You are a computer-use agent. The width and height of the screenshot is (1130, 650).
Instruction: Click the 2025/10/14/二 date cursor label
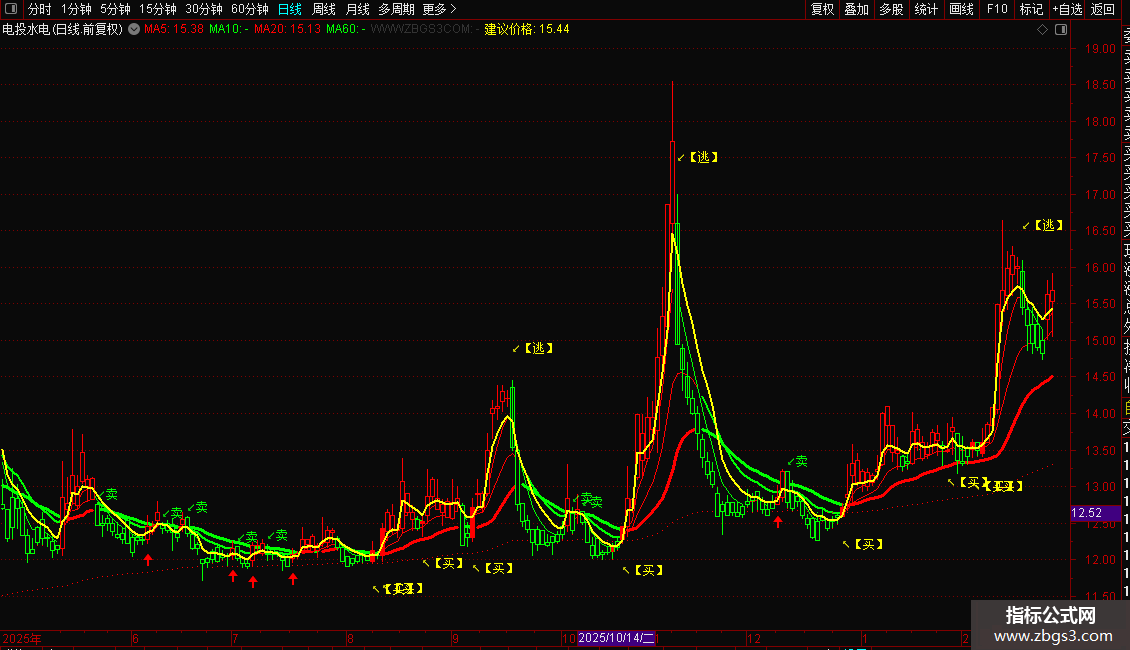(616, 638)
